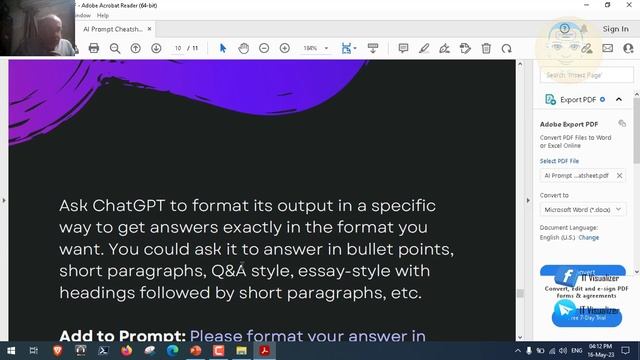This screenshot has height=360, width=640.
Task: Click the ENG language indicator
Action: click(577, 351)
